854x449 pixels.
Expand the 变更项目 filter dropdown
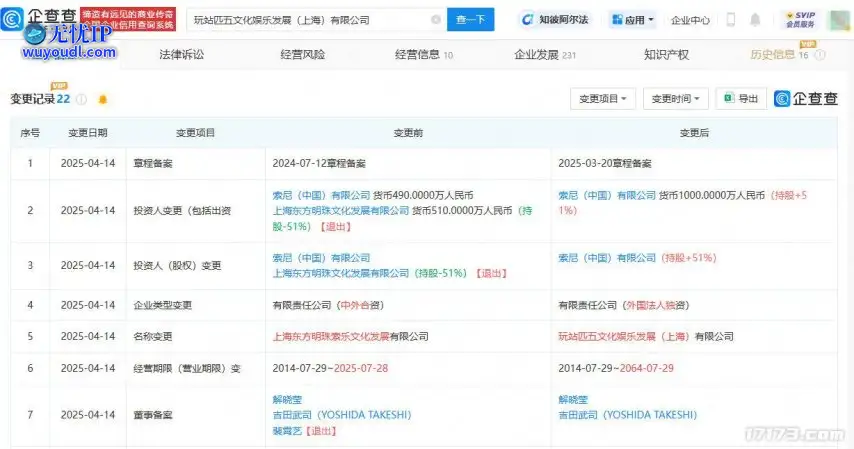tap(603, 99)
